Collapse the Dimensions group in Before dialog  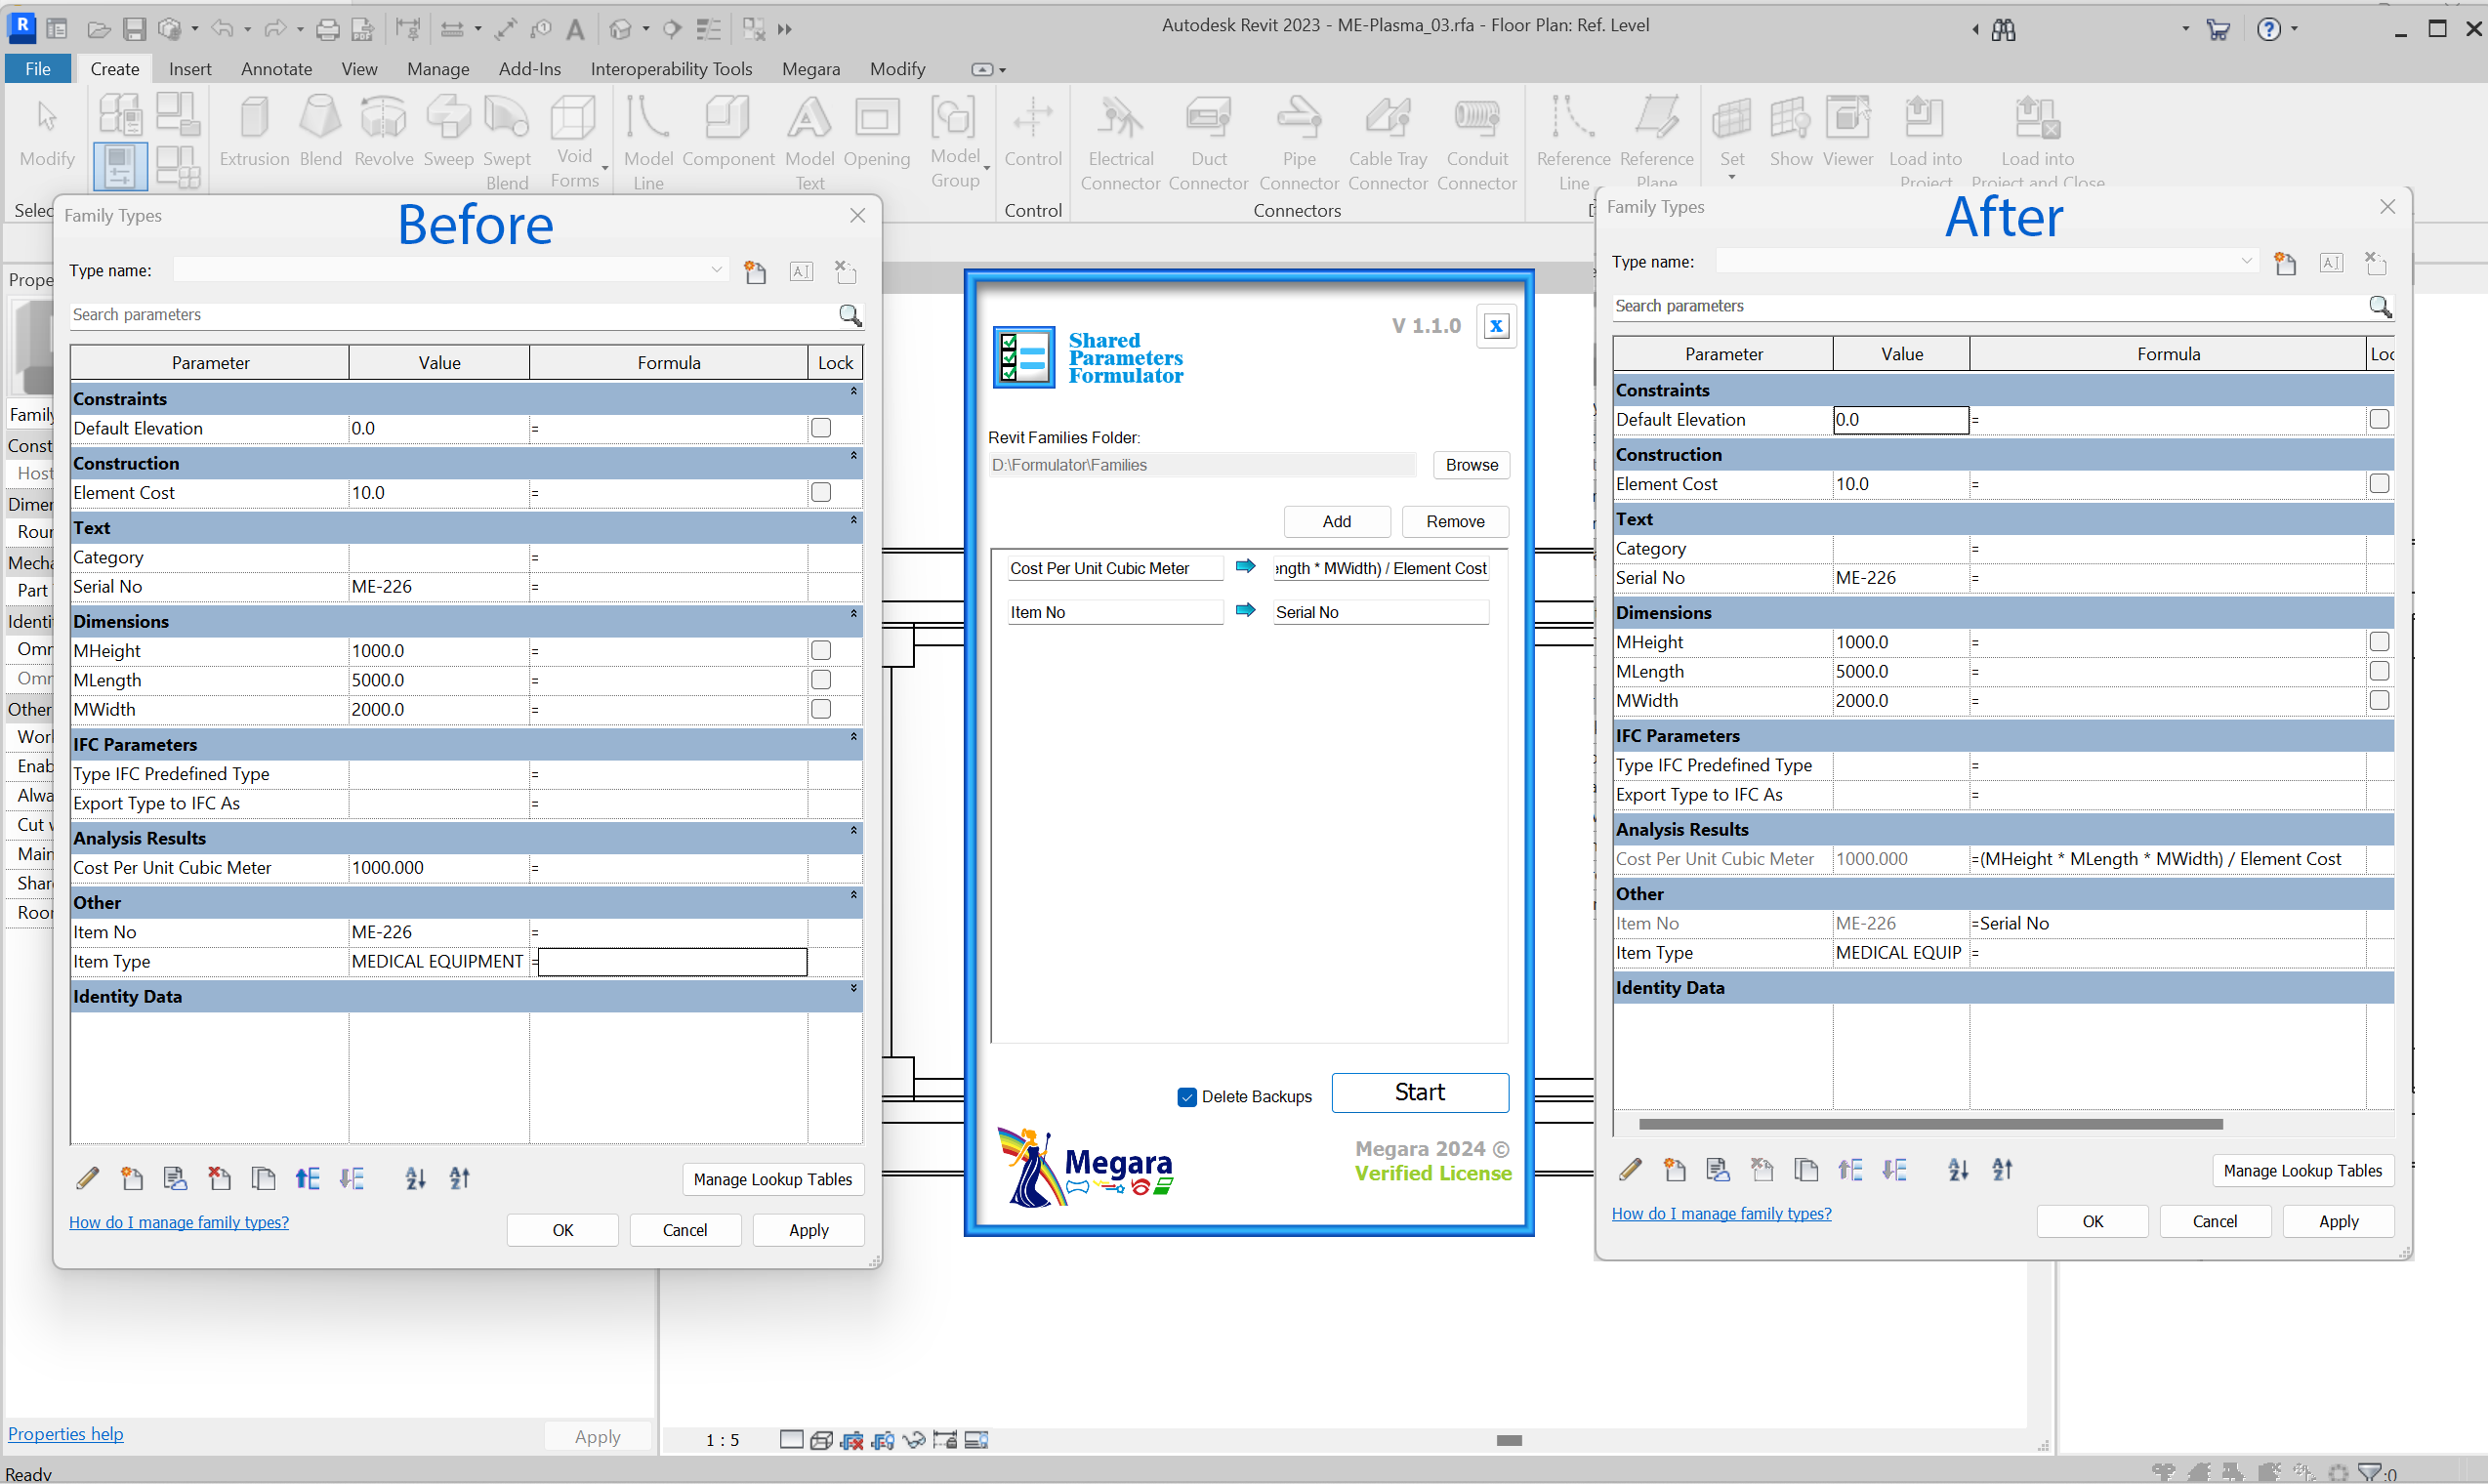(853, 614)
